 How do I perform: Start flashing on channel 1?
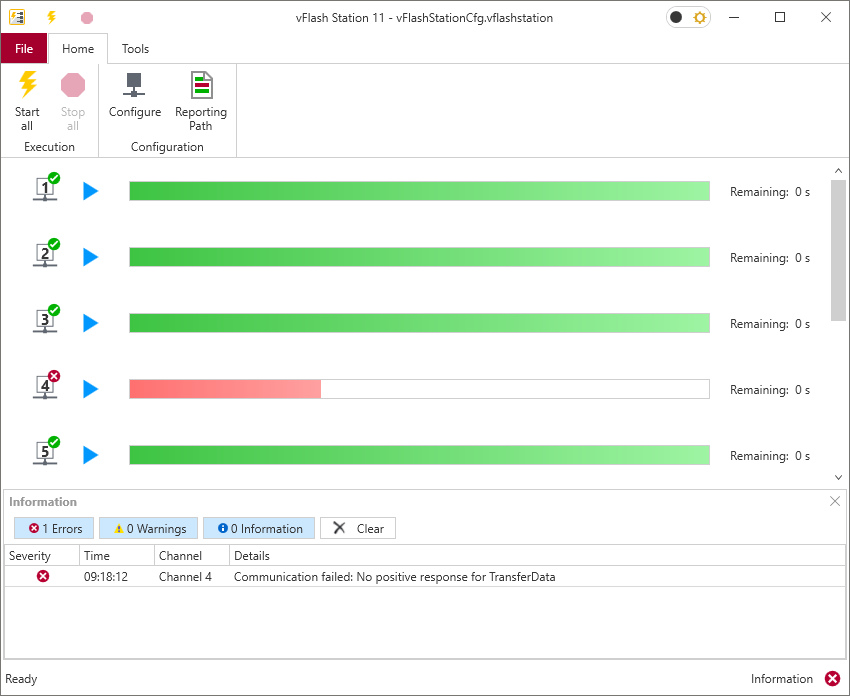click(91, 191)
